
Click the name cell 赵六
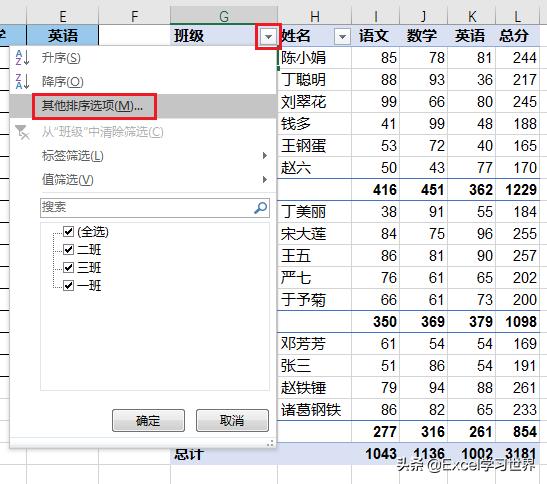315,167
